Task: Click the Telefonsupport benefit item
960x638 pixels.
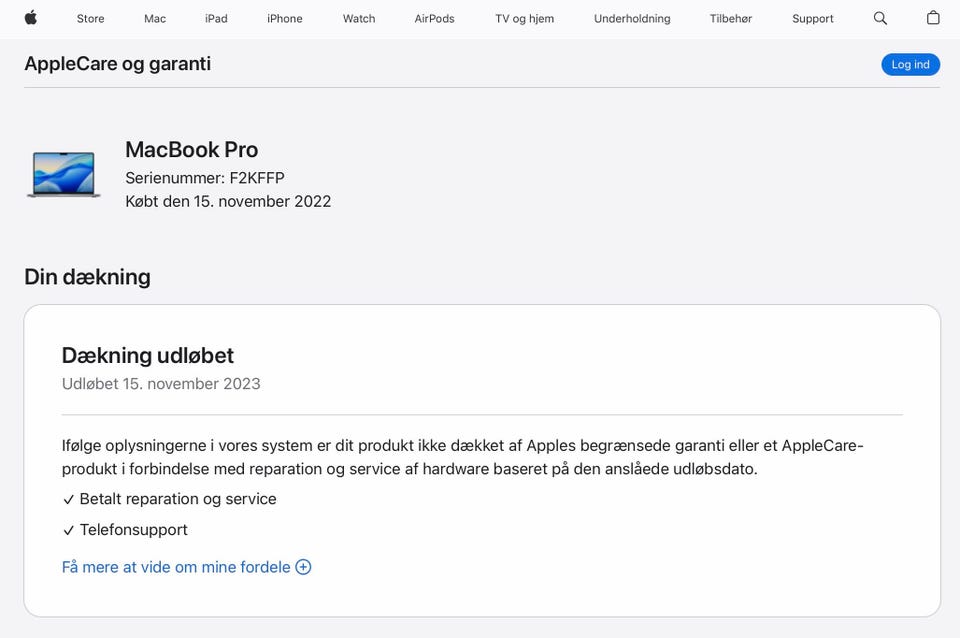Action: coord(133,530)
